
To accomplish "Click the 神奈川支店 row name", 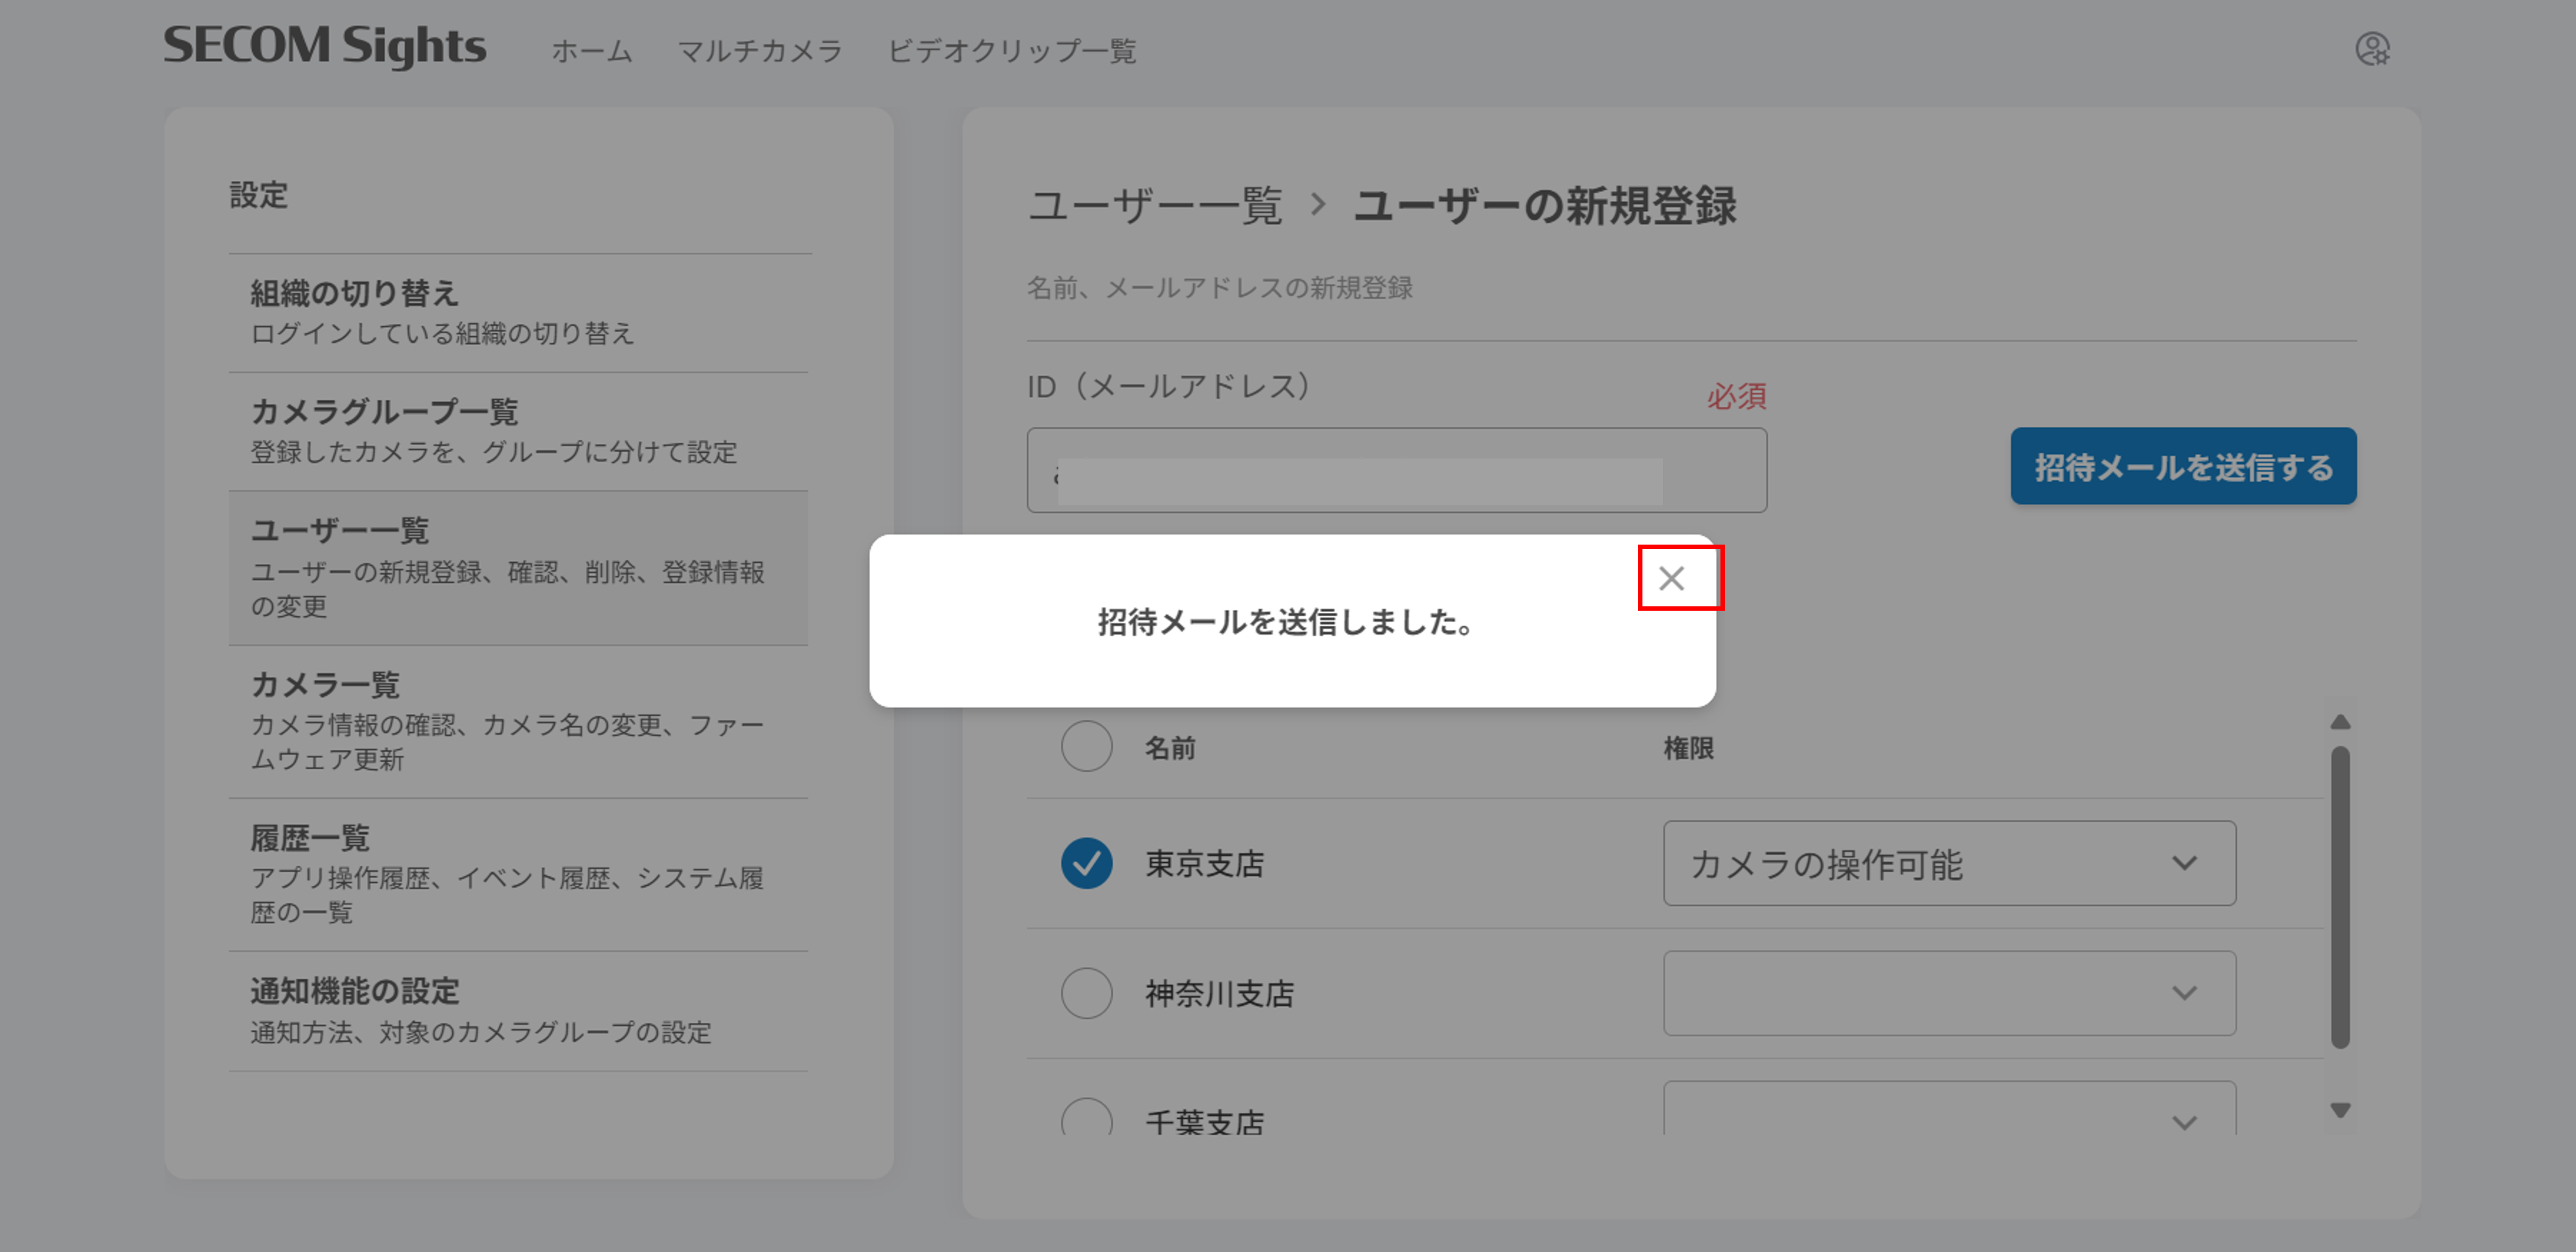I will pyautogui.click(x=1219, y=993).
